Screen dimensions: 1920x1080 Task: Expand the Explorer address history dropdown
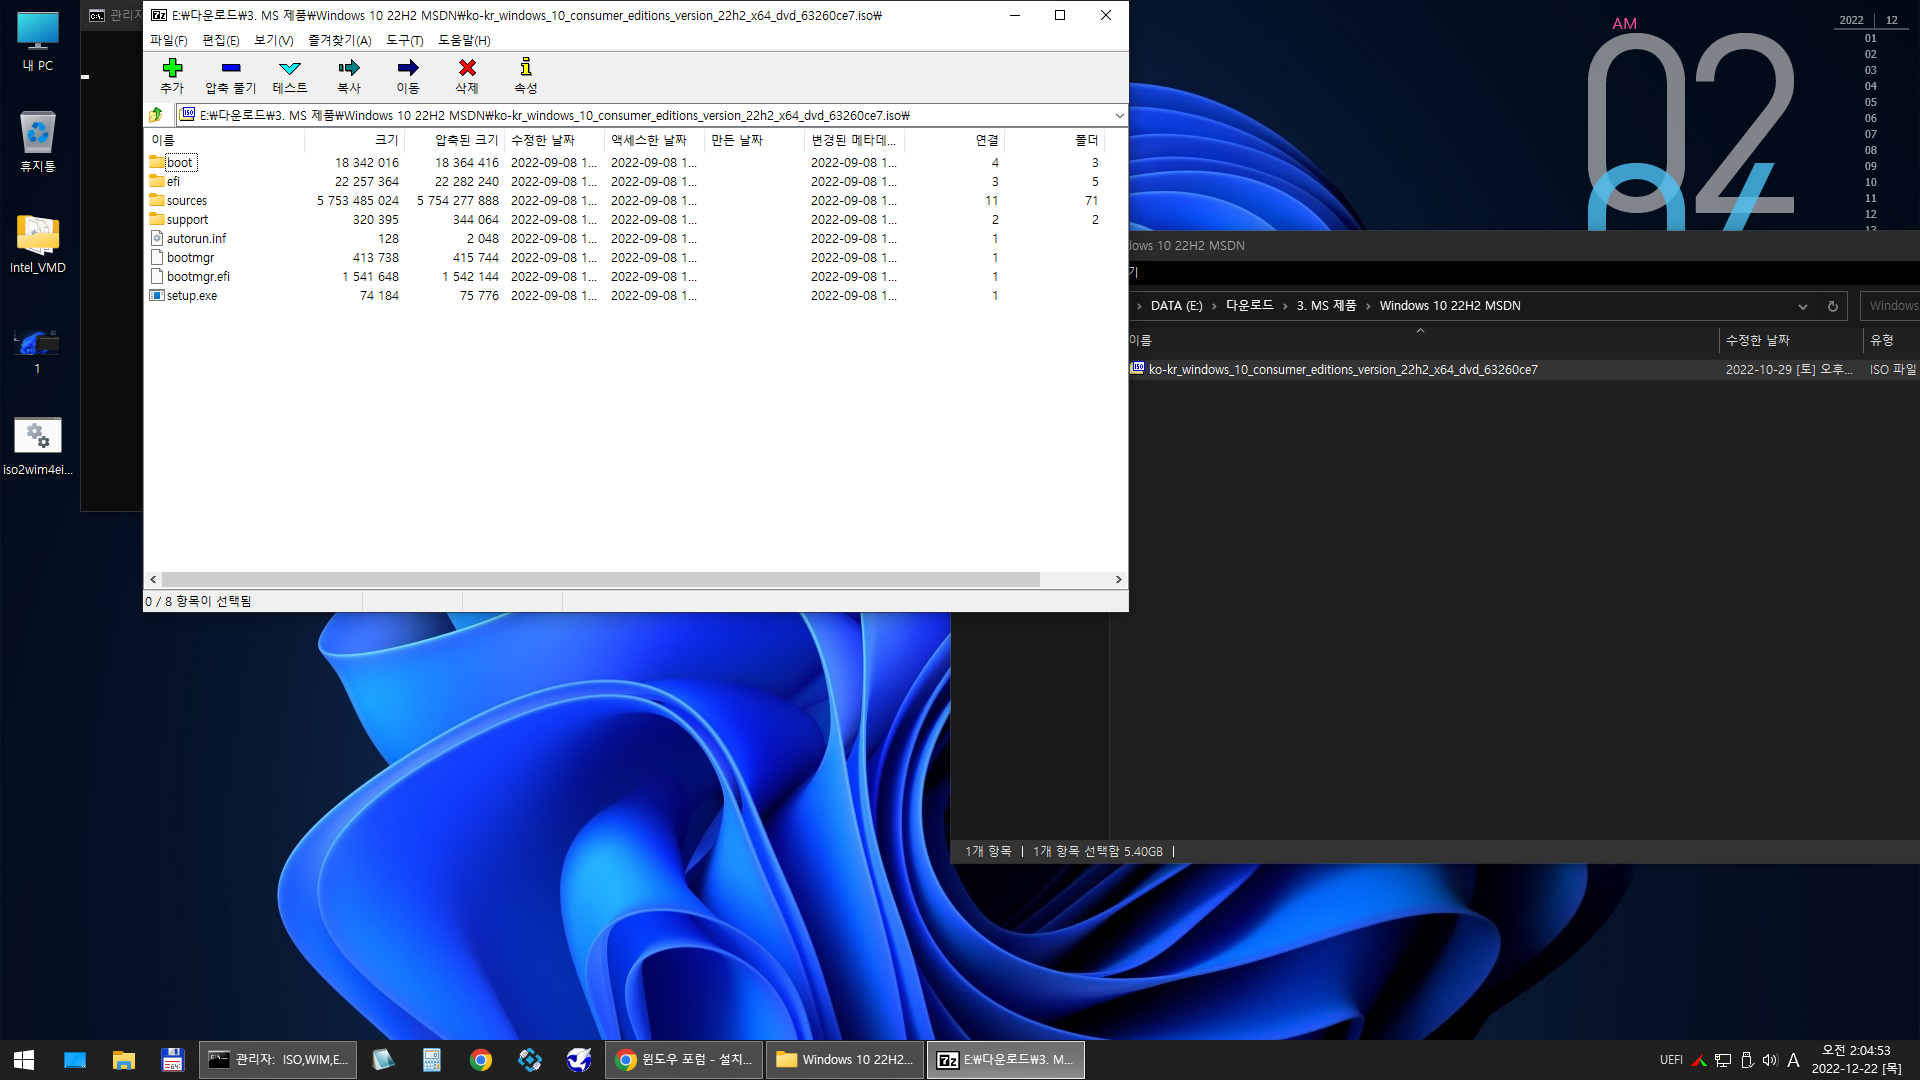pos(1802,306)
